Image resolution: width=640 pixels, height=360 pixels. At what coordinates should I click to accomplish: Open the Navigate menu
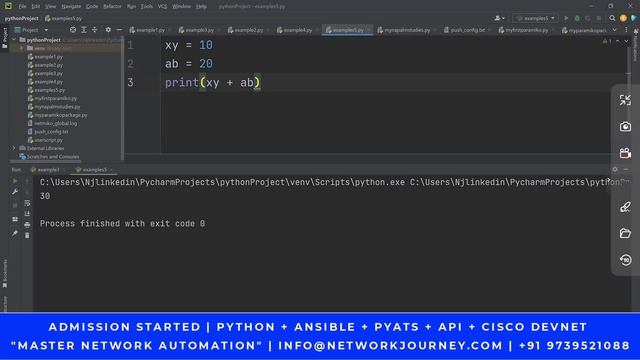coord(71,7)
